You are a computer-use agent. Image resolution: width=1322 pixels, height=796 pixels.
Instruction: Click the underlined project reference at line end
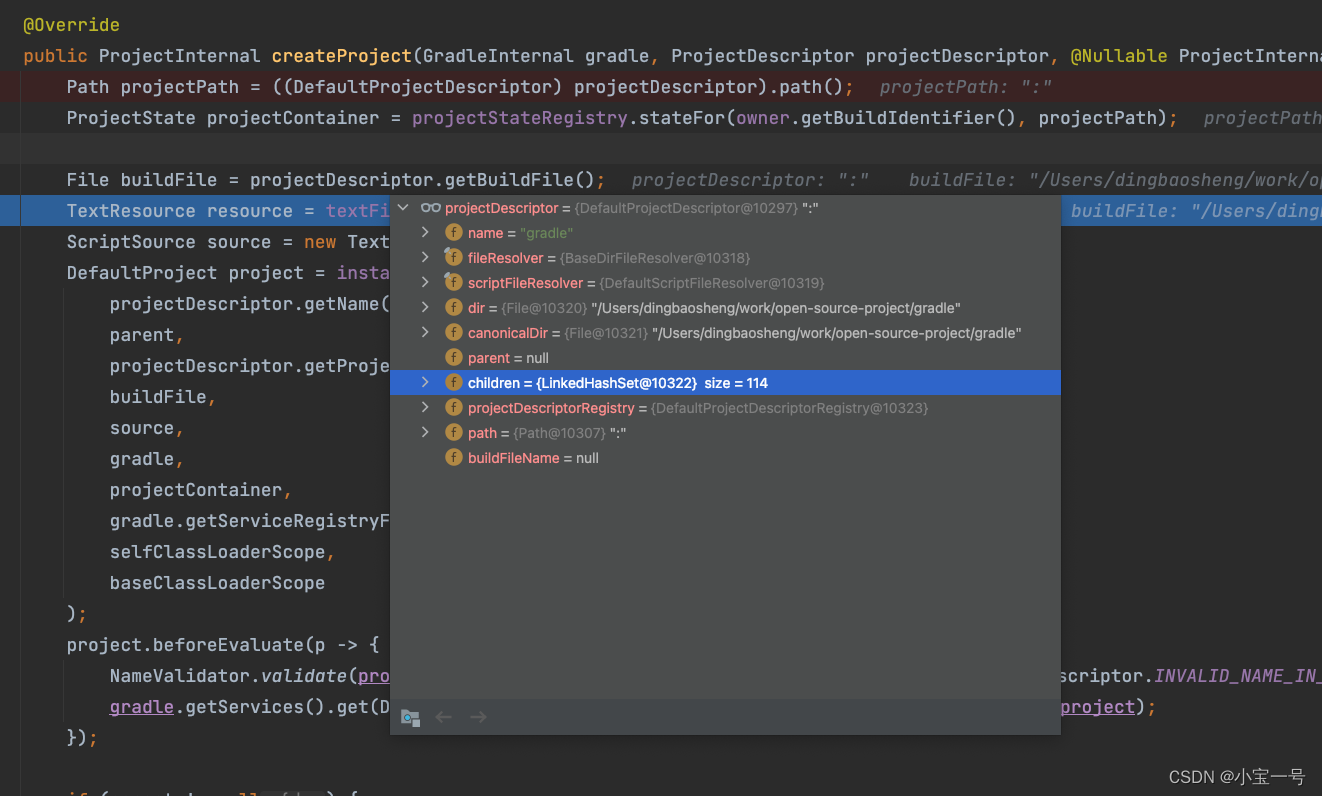pyautogui.click(x=1098, y=707)
